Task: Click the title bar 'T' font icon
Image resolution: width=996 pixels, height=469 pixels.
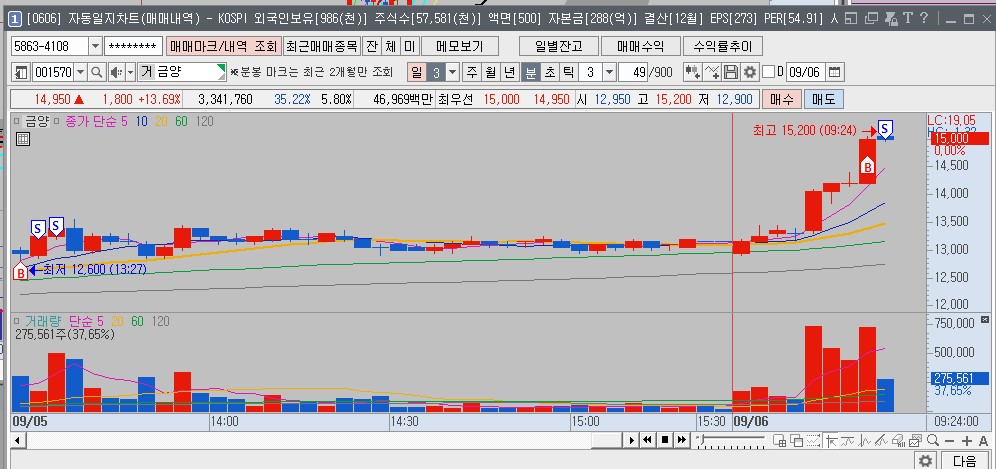Action: point(908,18)
